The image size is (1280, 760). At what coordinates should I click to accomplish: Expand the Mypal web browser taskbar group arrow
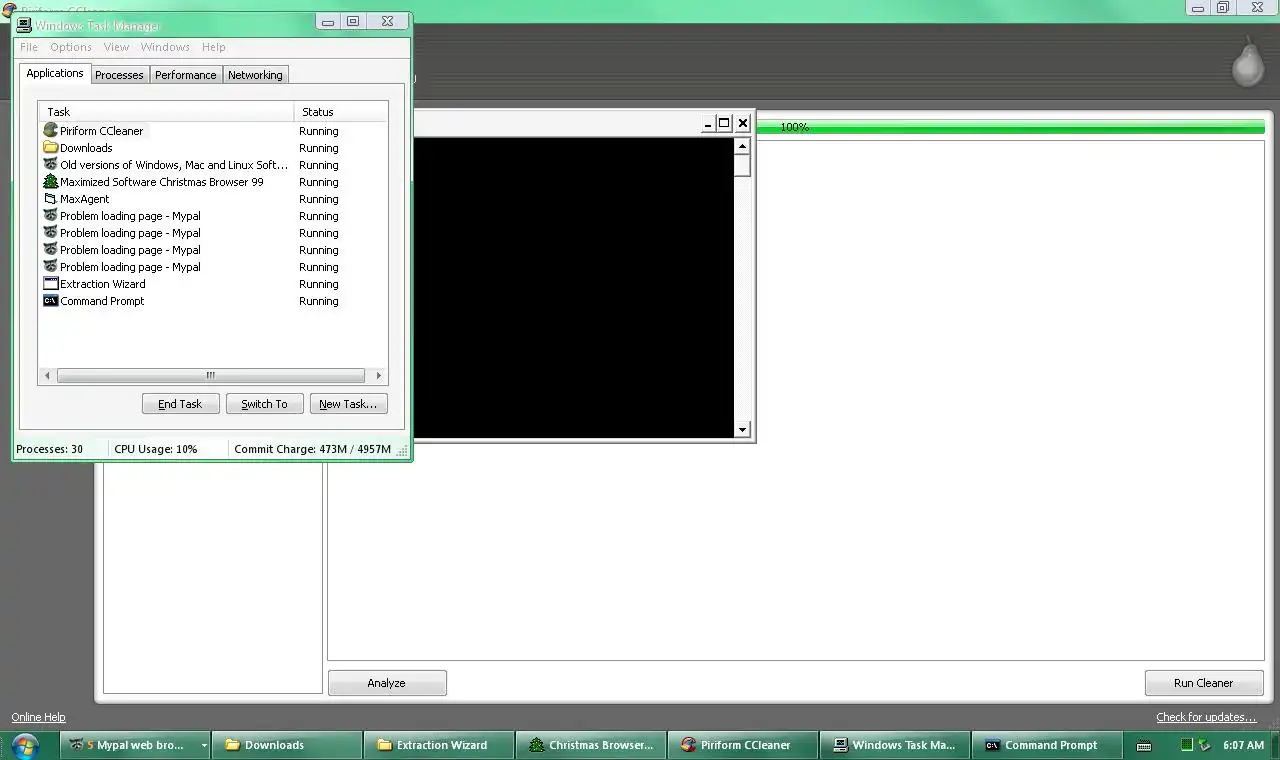point(204,745)
